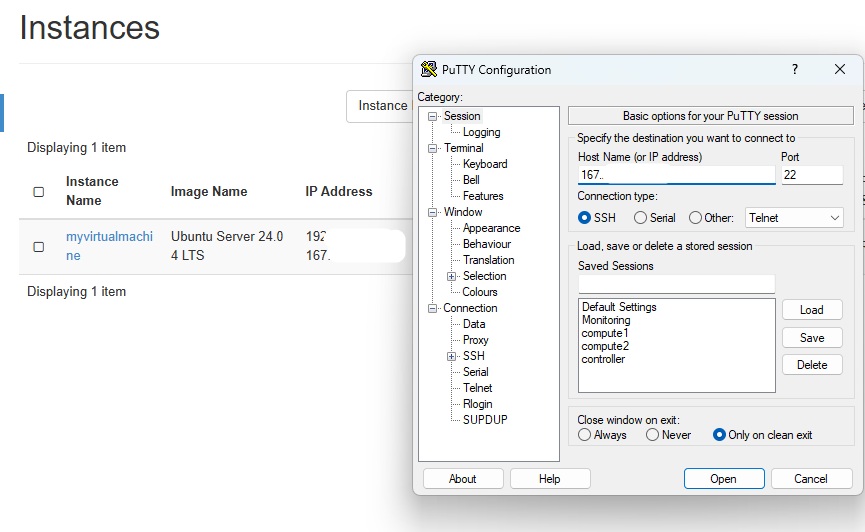
Task: Choose the Never close window option
Action: (652, 435)
